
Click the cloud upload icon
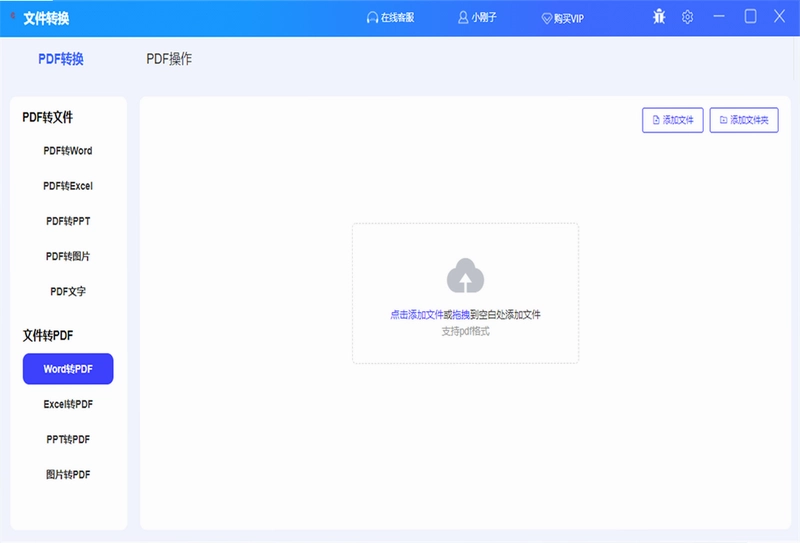[465, 276]
